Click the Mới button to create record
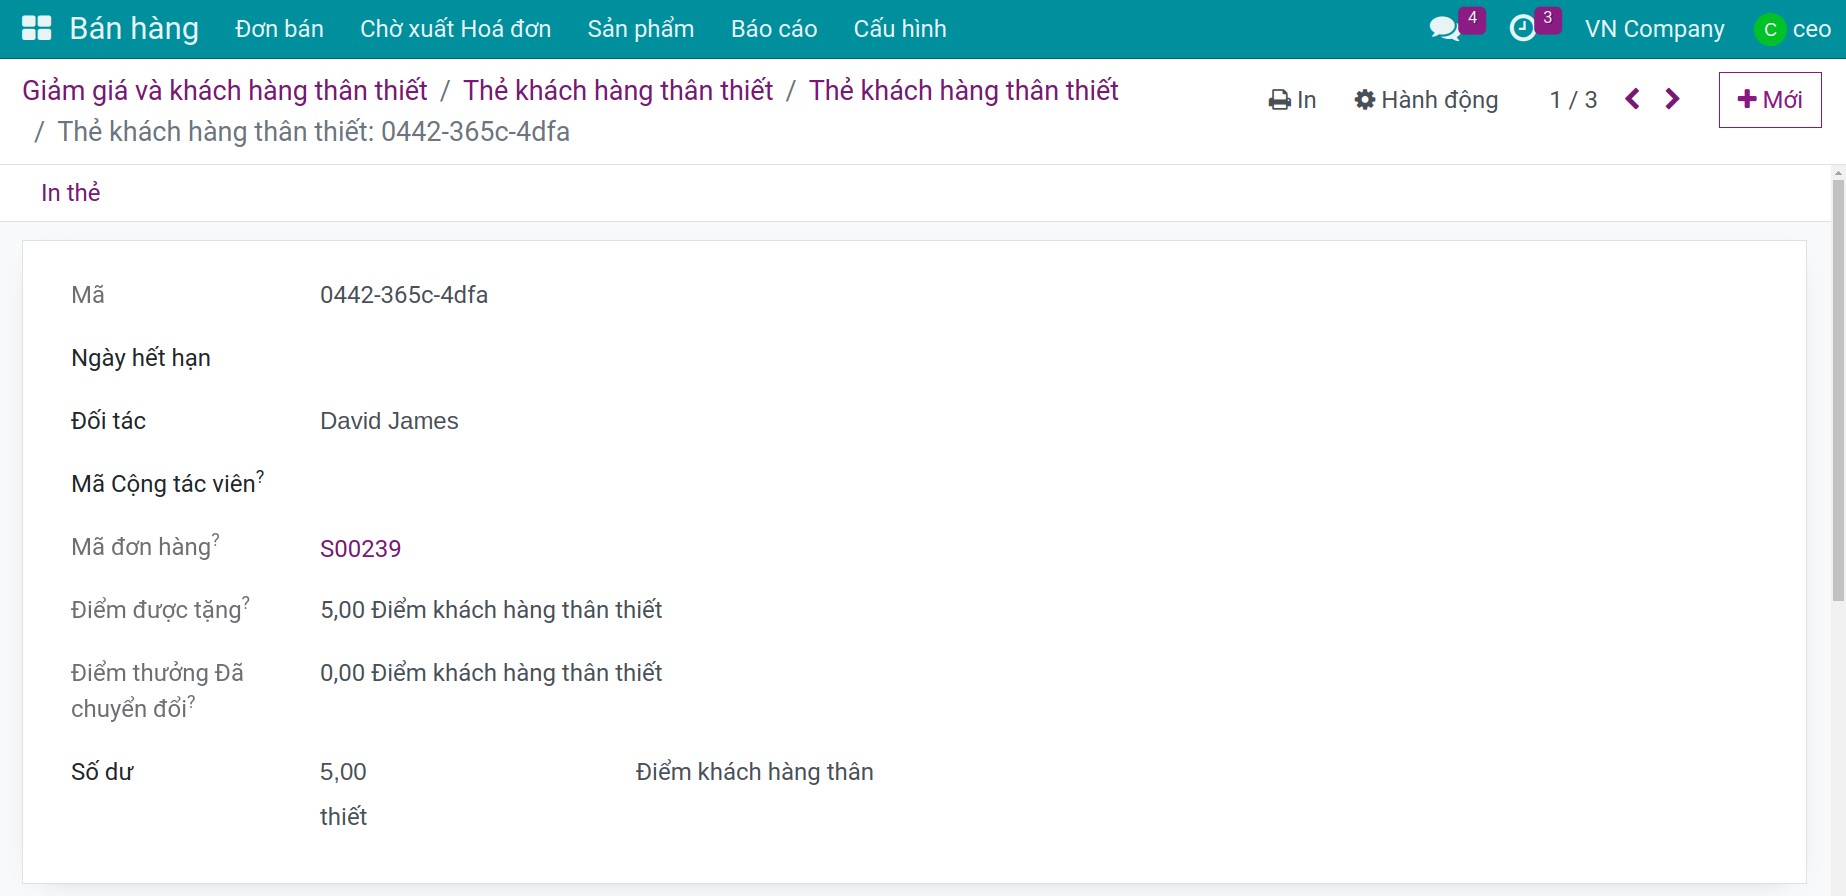This screenshot has width=1846, height=896. click(1769, 100)
